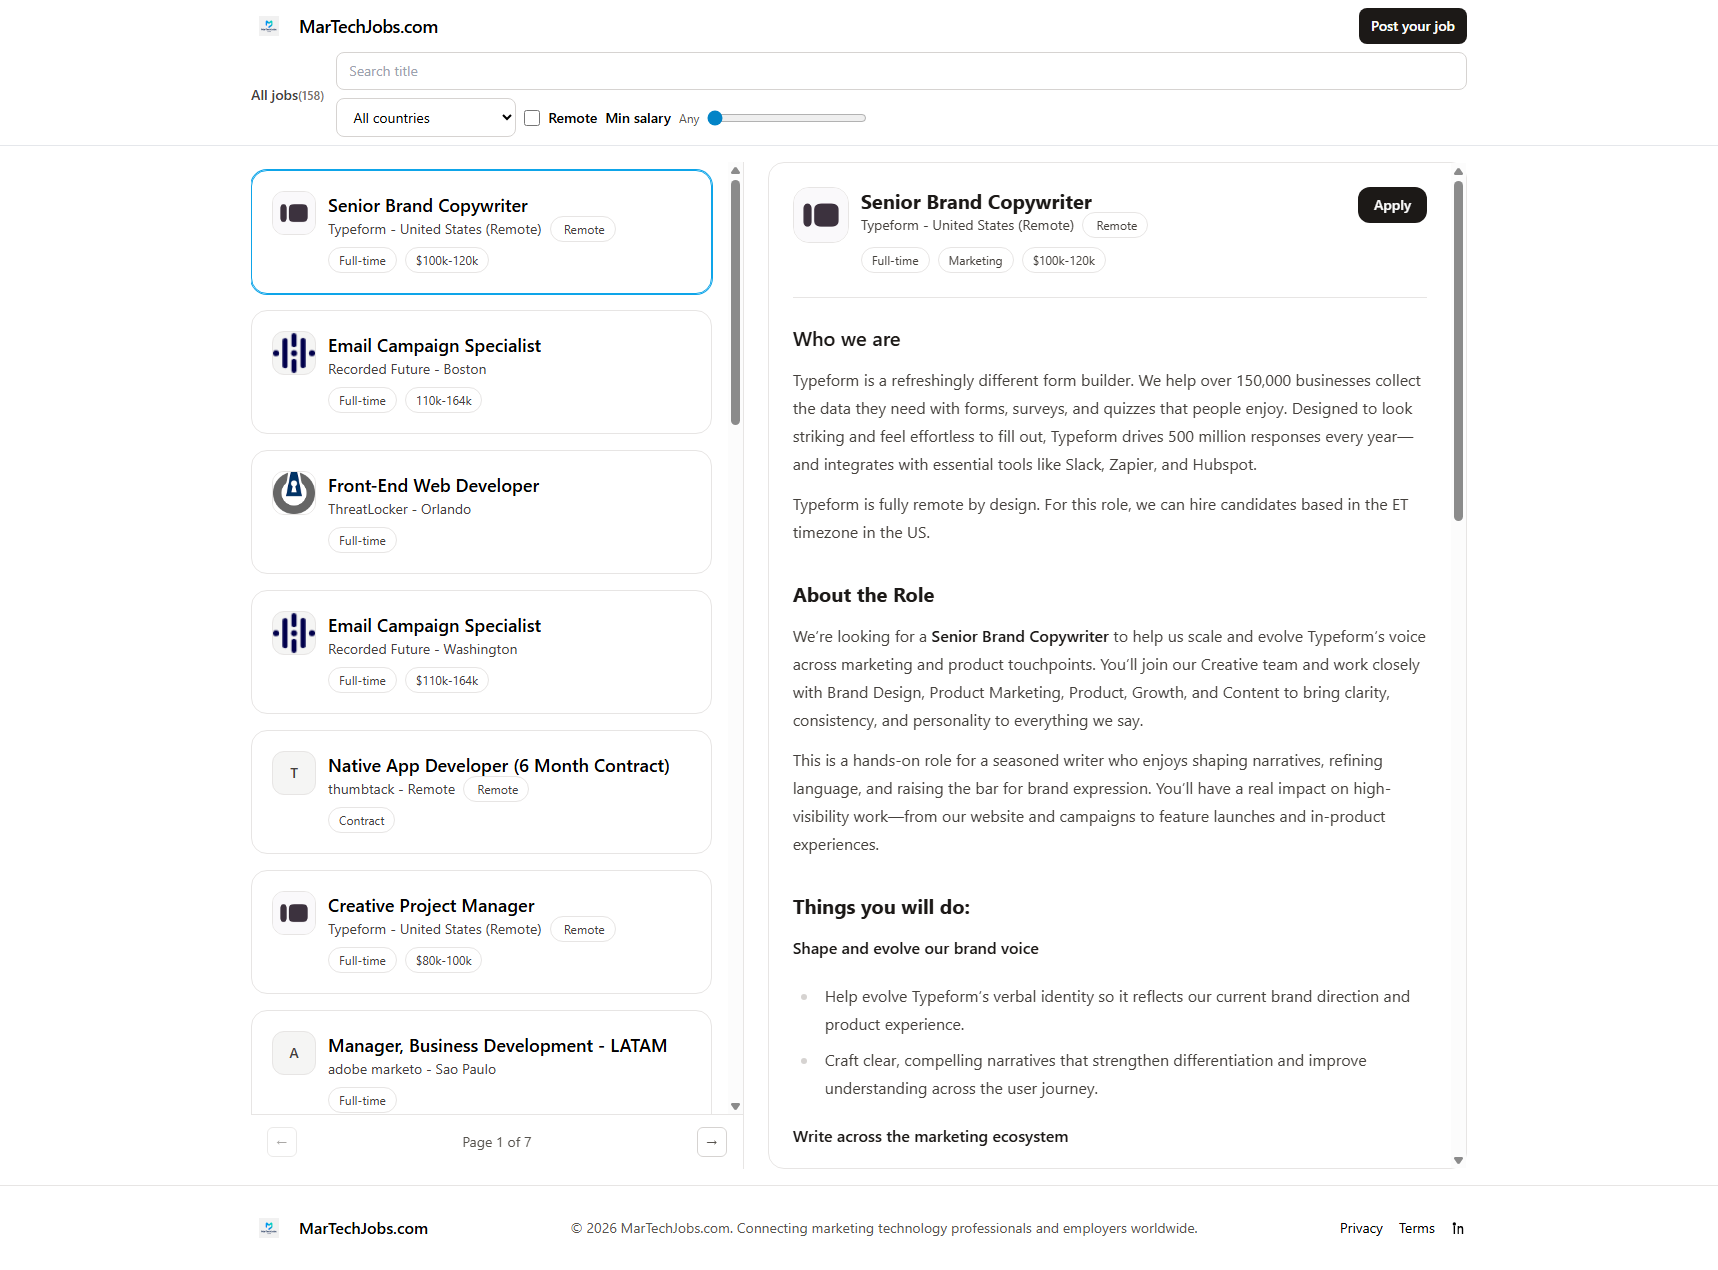Select the Recorded Future logo for Boston listing
Viewport: 1718px width, 1270px height.
pos(293,352)
